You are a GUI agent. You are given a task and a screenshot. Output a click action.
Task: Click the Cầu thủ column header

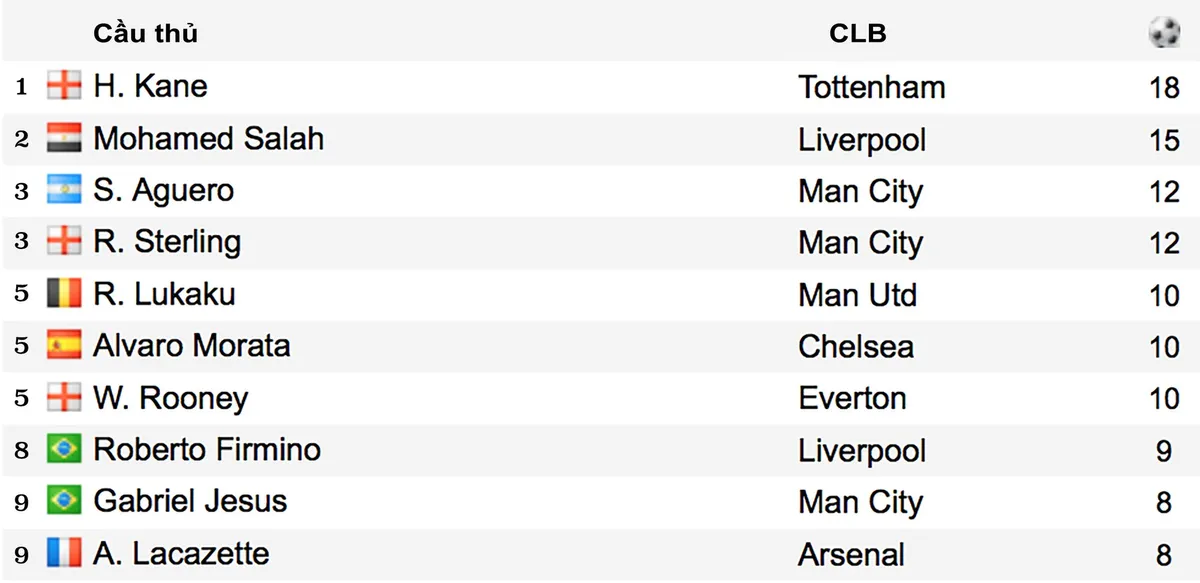pos(146,33)
